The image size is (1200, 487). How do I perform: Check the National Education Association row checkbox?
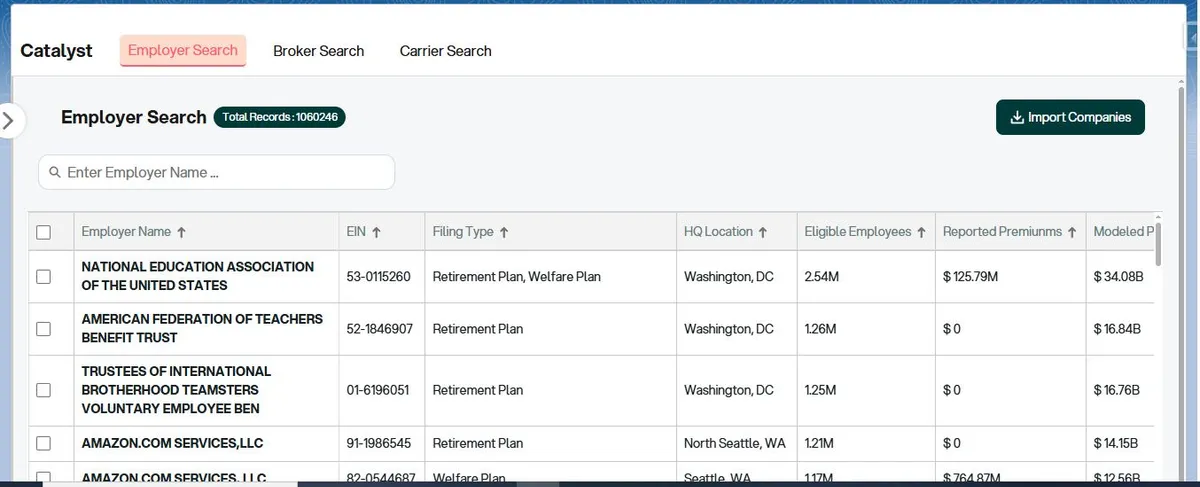pyautogui.click(x=43, y=277)
